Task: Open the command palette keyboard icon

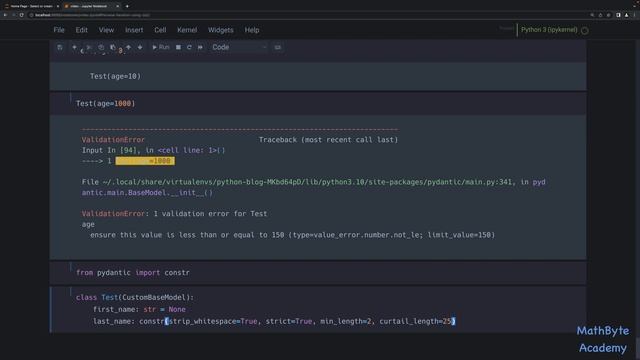Action: click(278, 47)
